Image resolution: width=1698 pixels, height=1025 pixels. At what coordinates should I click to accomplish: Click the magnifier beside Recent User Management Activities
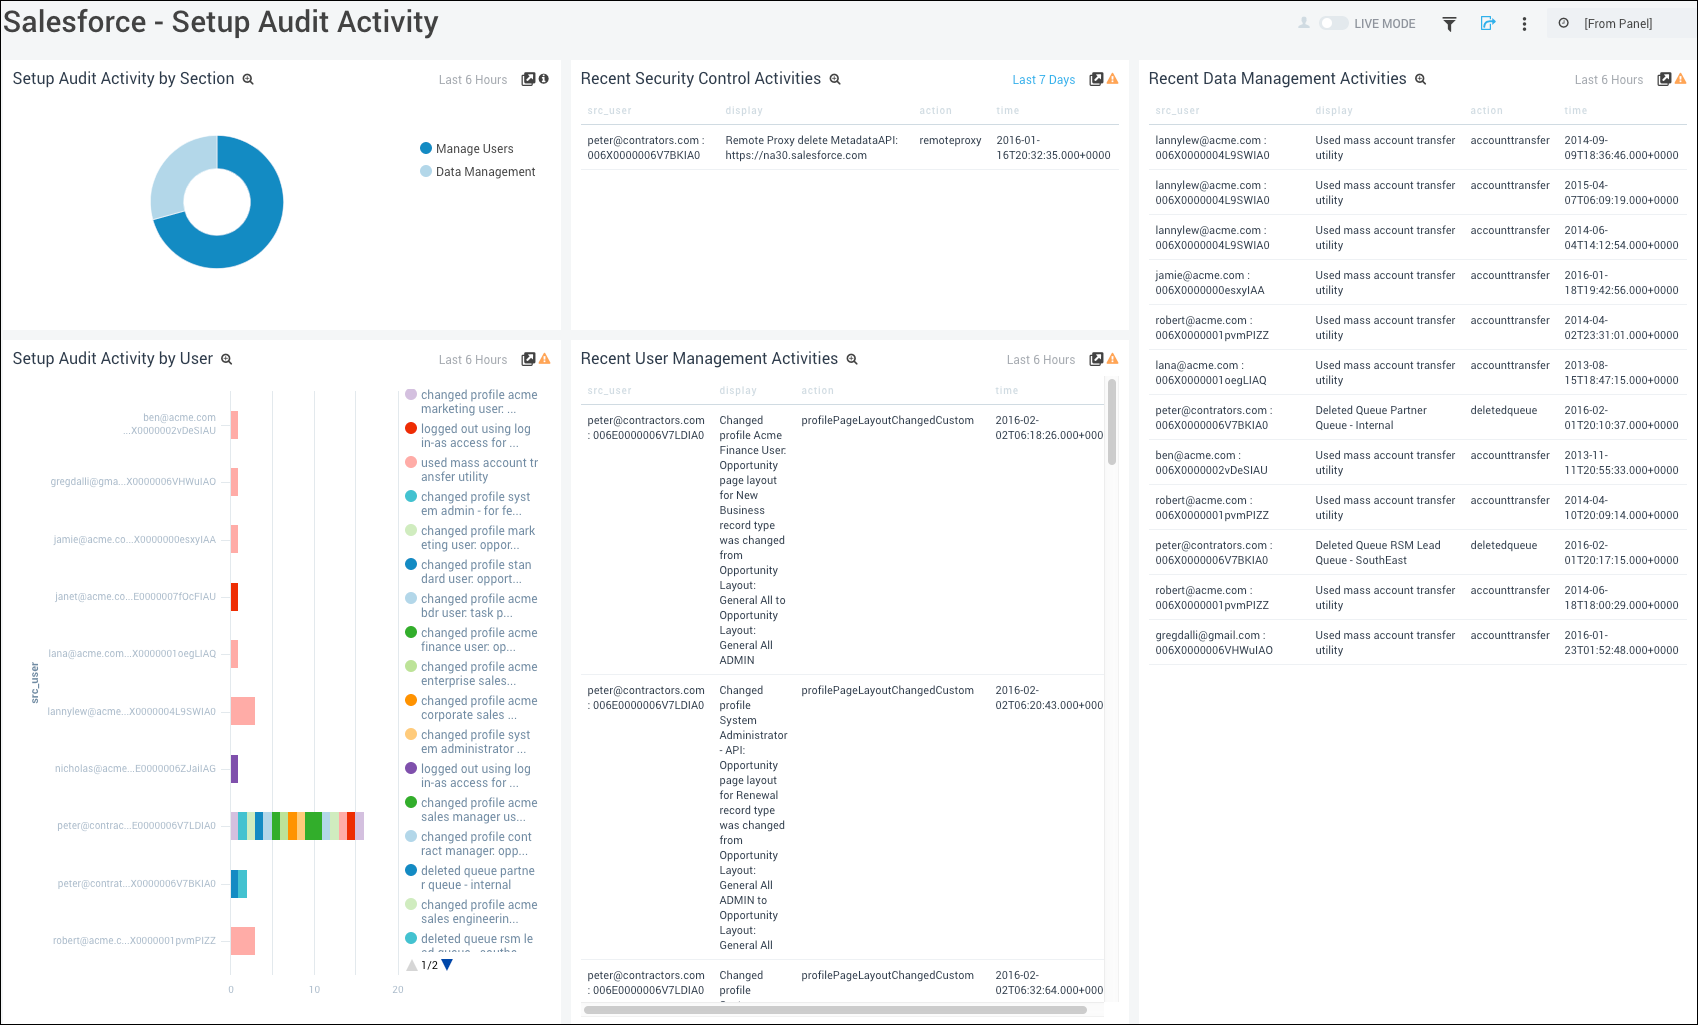[851, 358]
